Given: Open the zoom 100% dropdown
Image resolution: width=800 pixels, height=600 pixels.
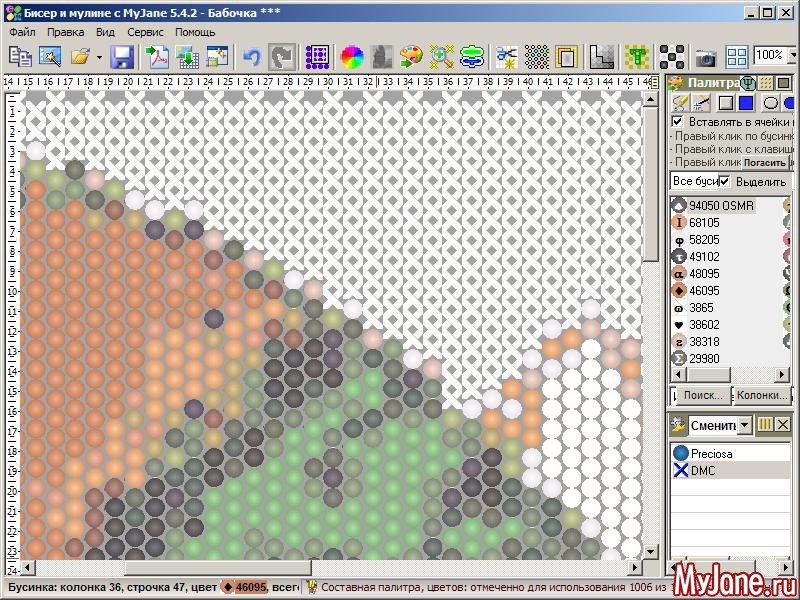Looking at the screenshot, I should [x=791, y=56].
